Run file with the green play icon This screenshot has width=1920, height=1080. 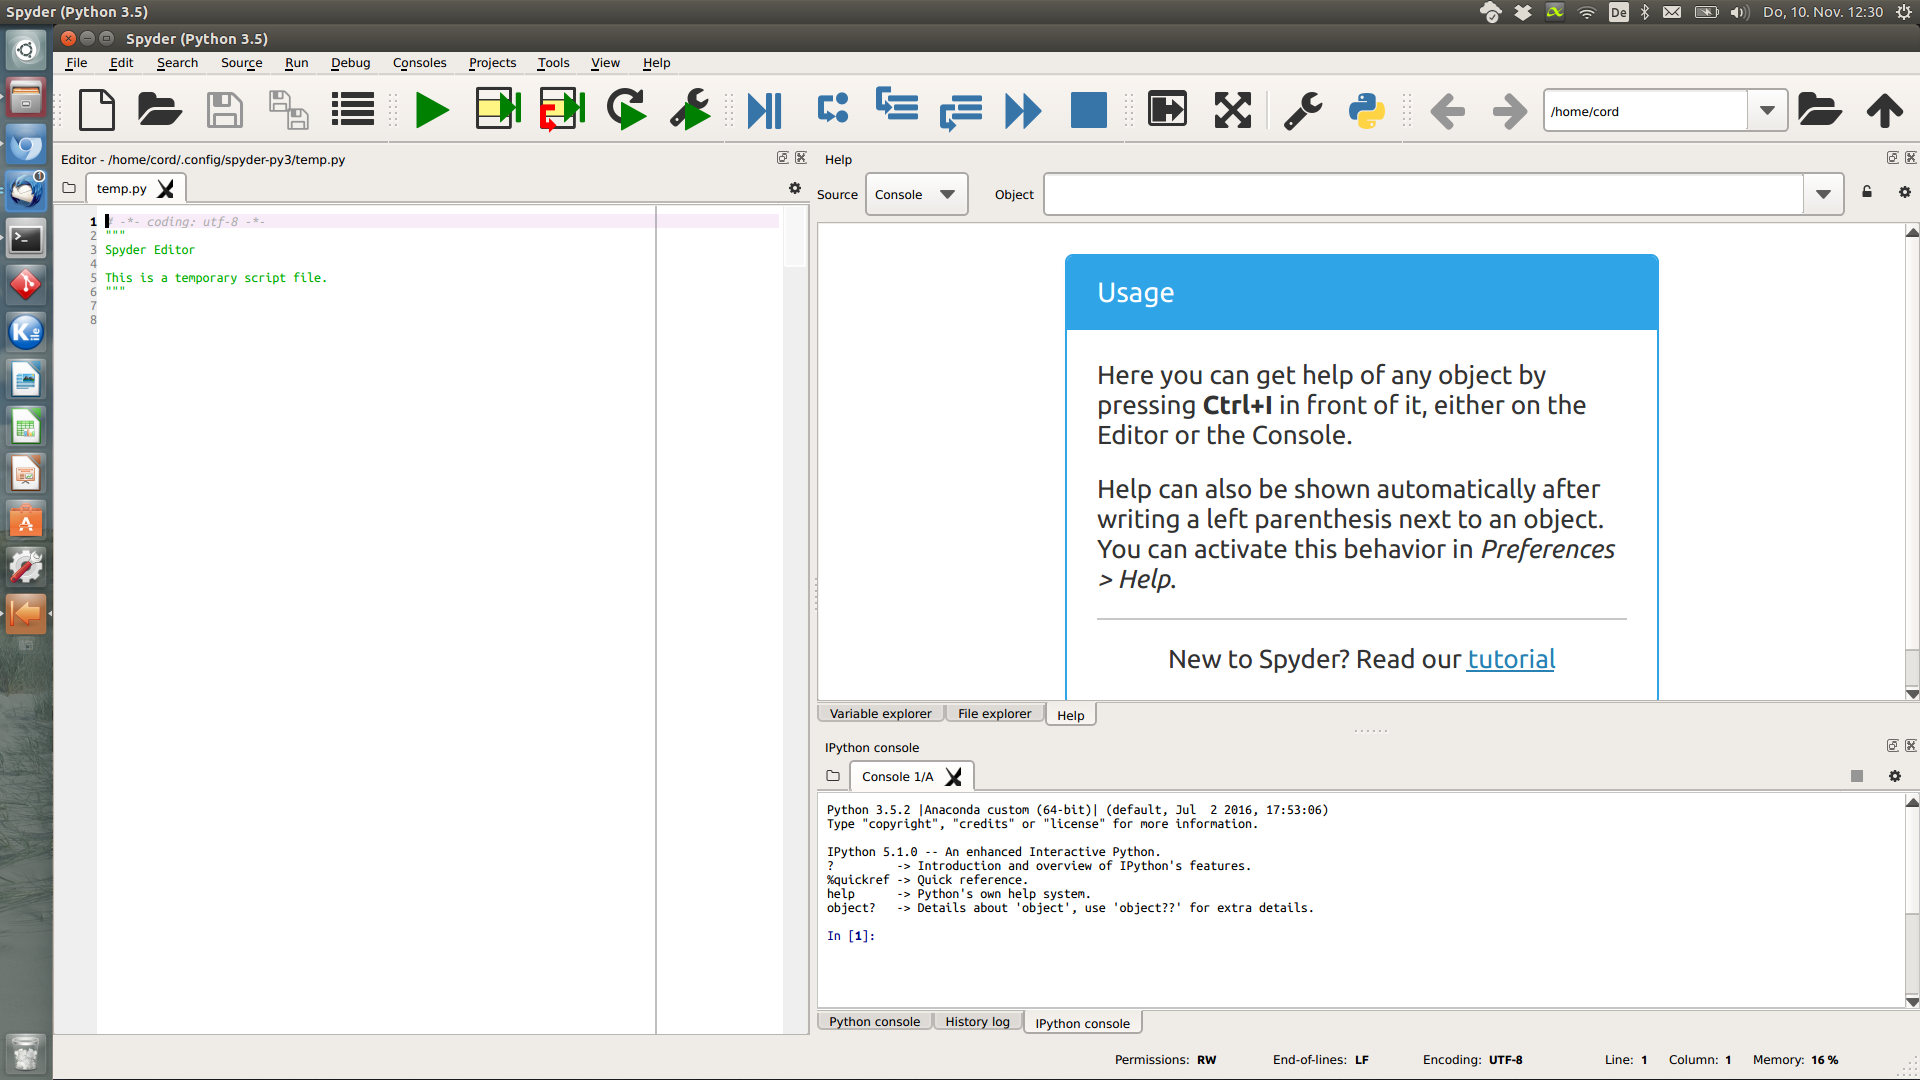432,110
